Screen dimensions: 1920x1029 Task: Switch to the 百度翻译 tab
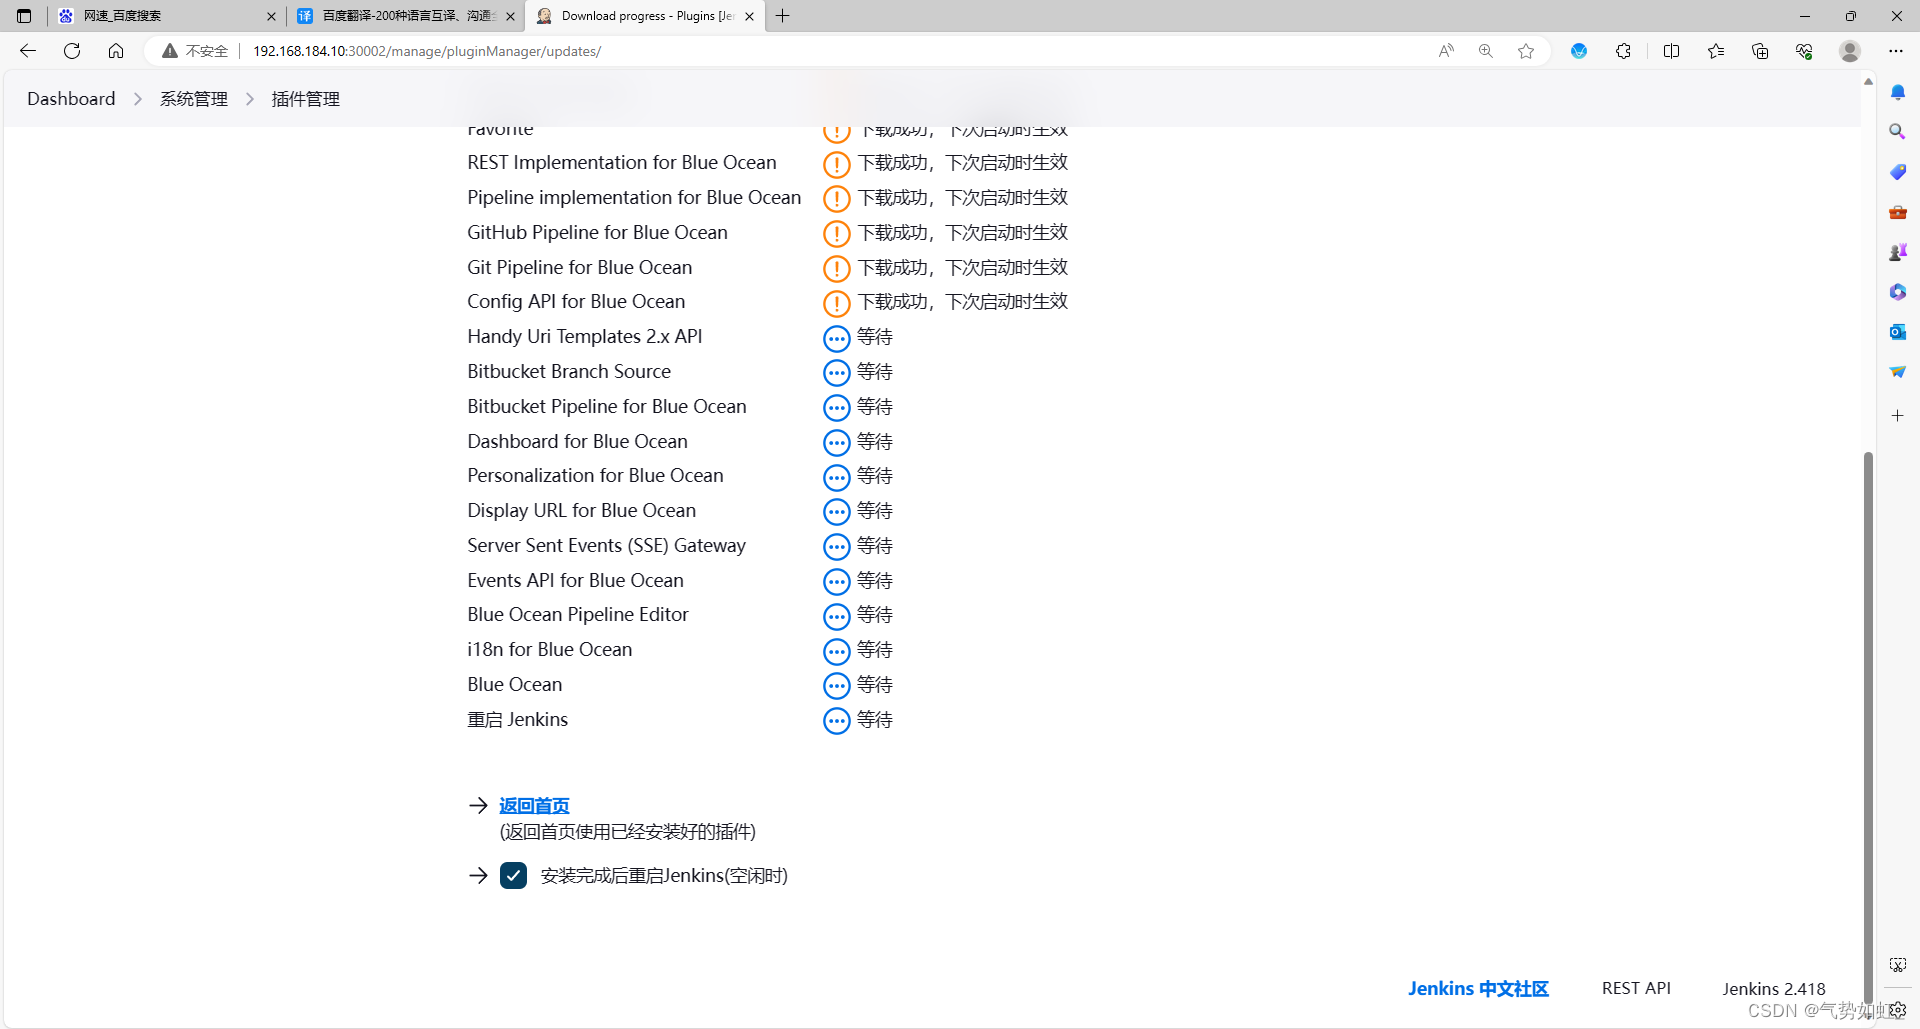click(x=406, y=16)
